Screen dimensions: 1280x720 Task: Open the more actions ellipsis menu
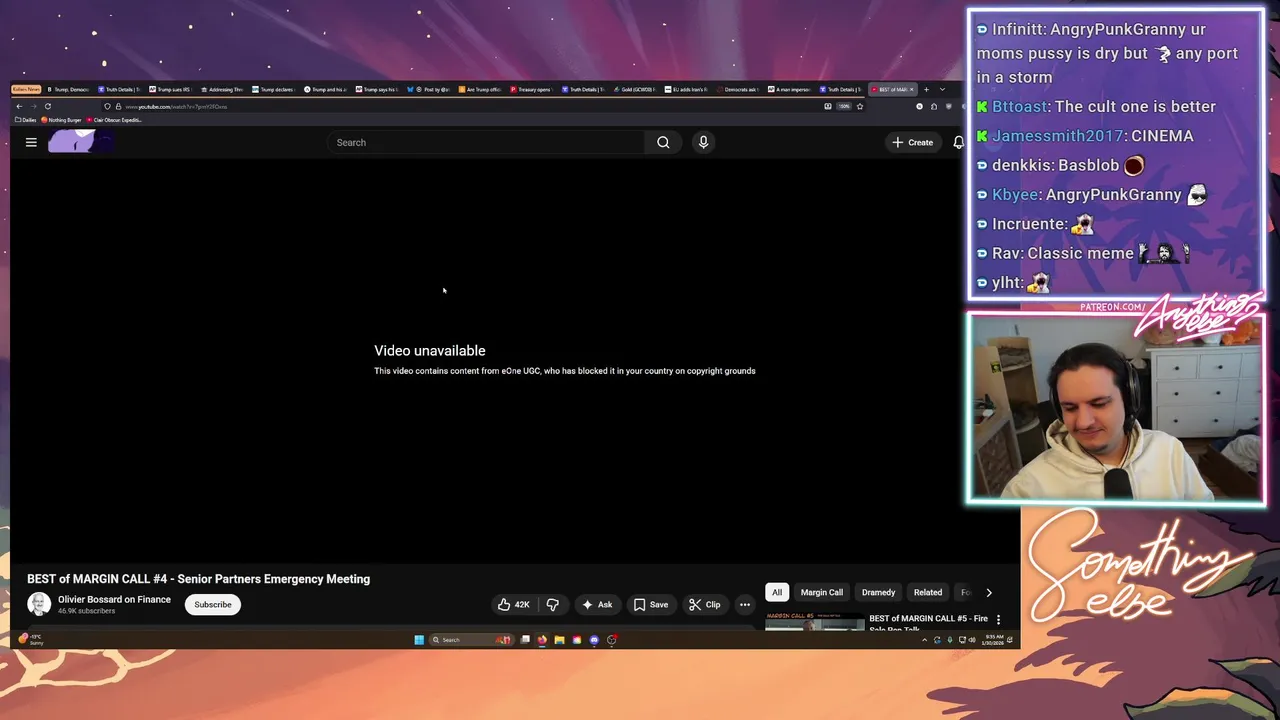744,604
